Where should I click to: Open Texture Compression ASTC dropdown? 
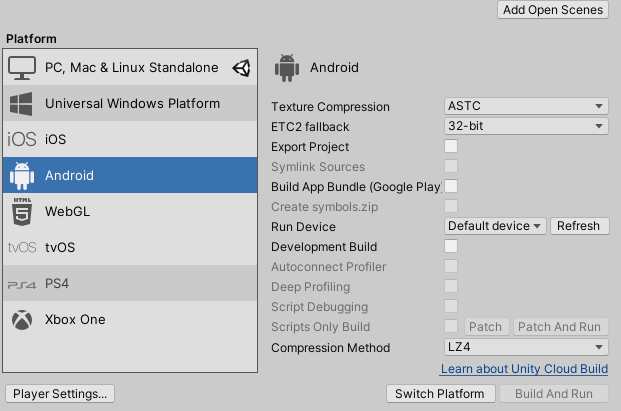click(526, 106)
